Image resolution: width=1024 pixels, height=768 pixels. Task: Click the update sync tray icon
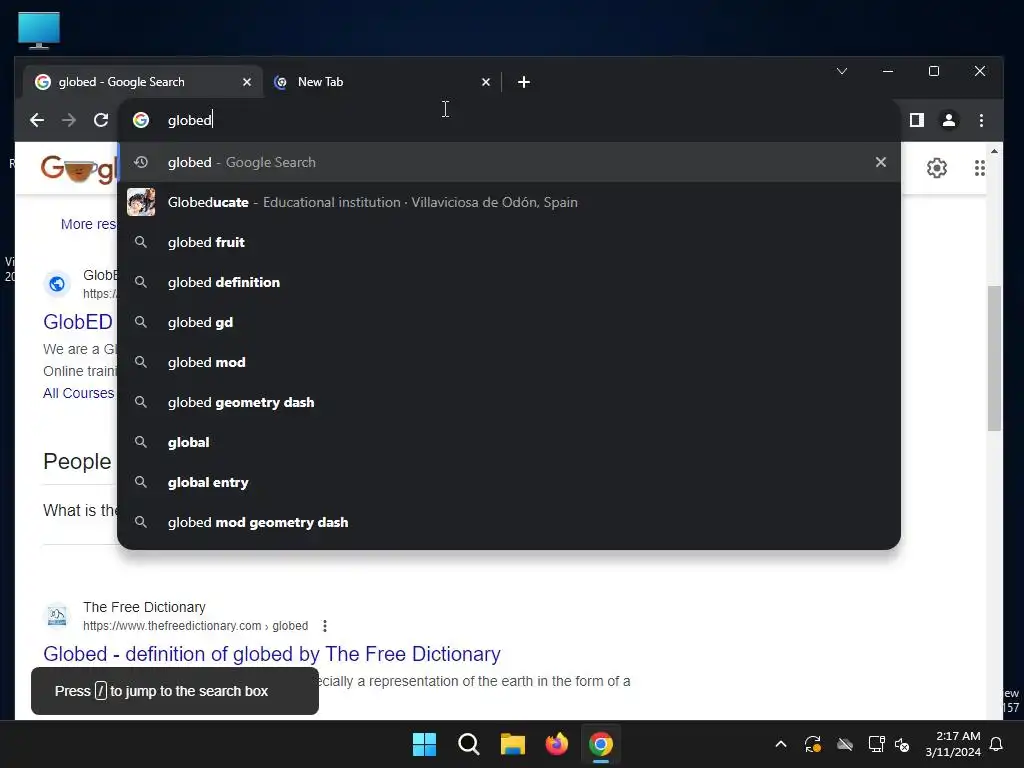812,744
